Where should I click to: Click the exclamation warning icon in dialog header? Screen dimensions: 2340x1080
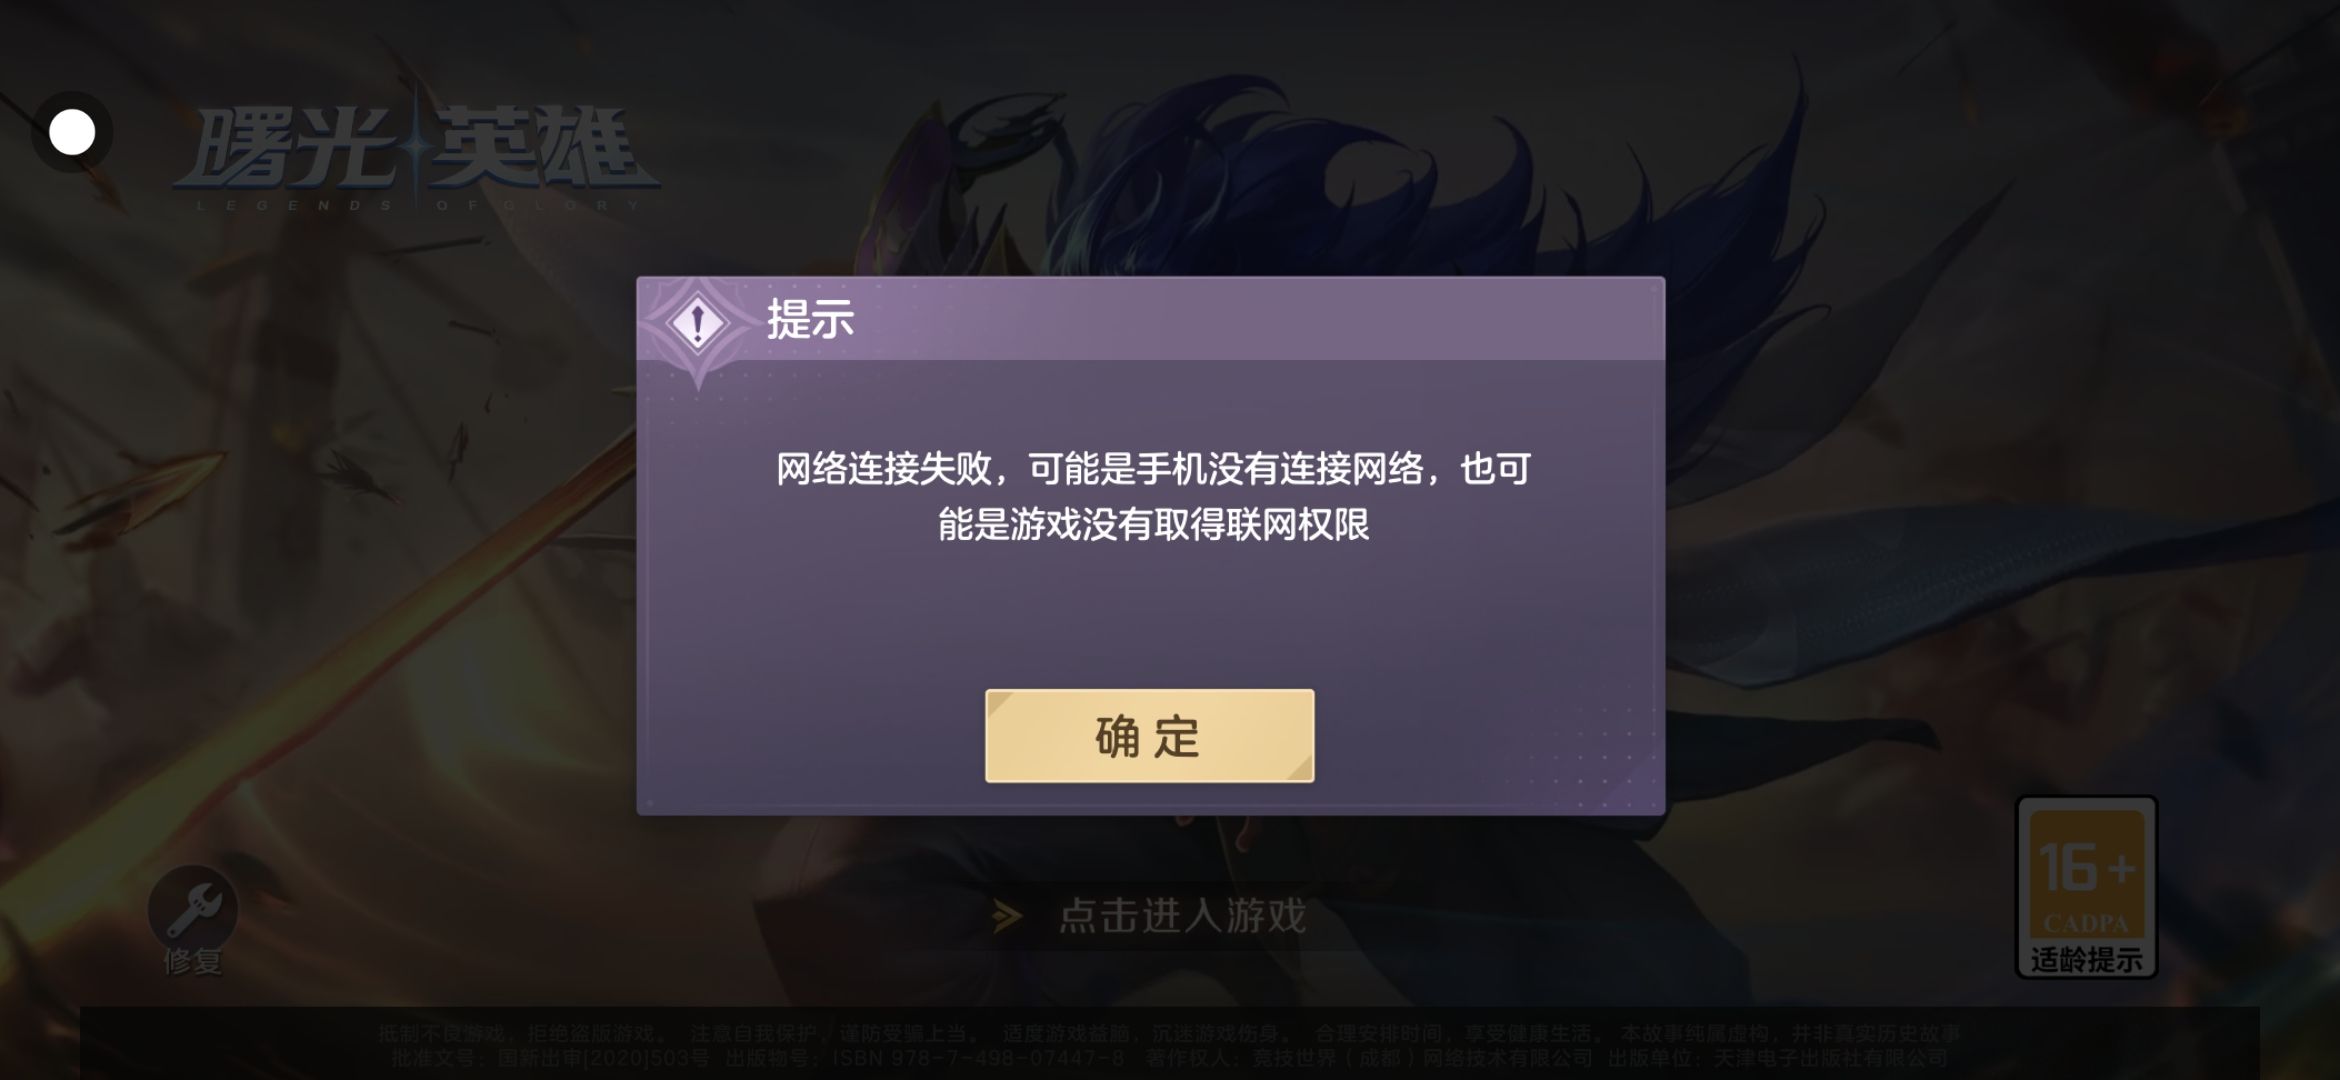697,323
